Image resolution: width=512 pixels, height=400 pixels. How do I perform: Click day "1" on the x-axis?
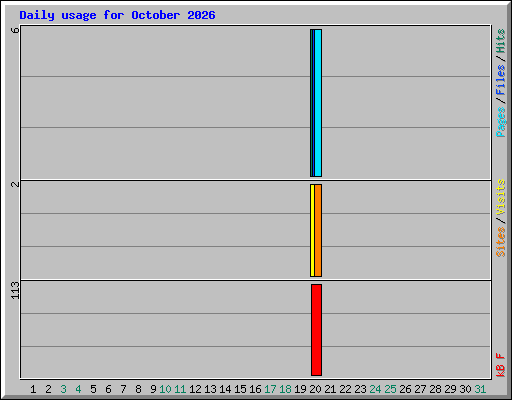(x=33, y=389)
